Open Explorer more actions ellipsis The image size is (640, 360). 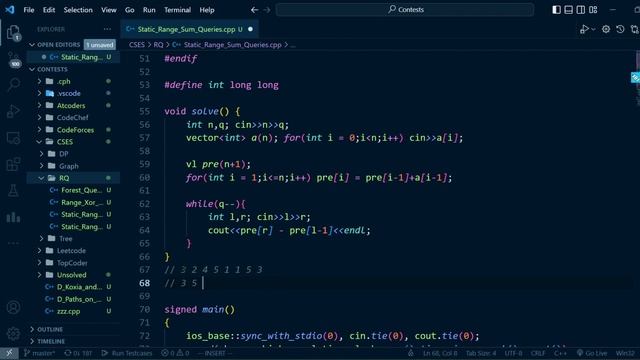click(x=107, y=29)
